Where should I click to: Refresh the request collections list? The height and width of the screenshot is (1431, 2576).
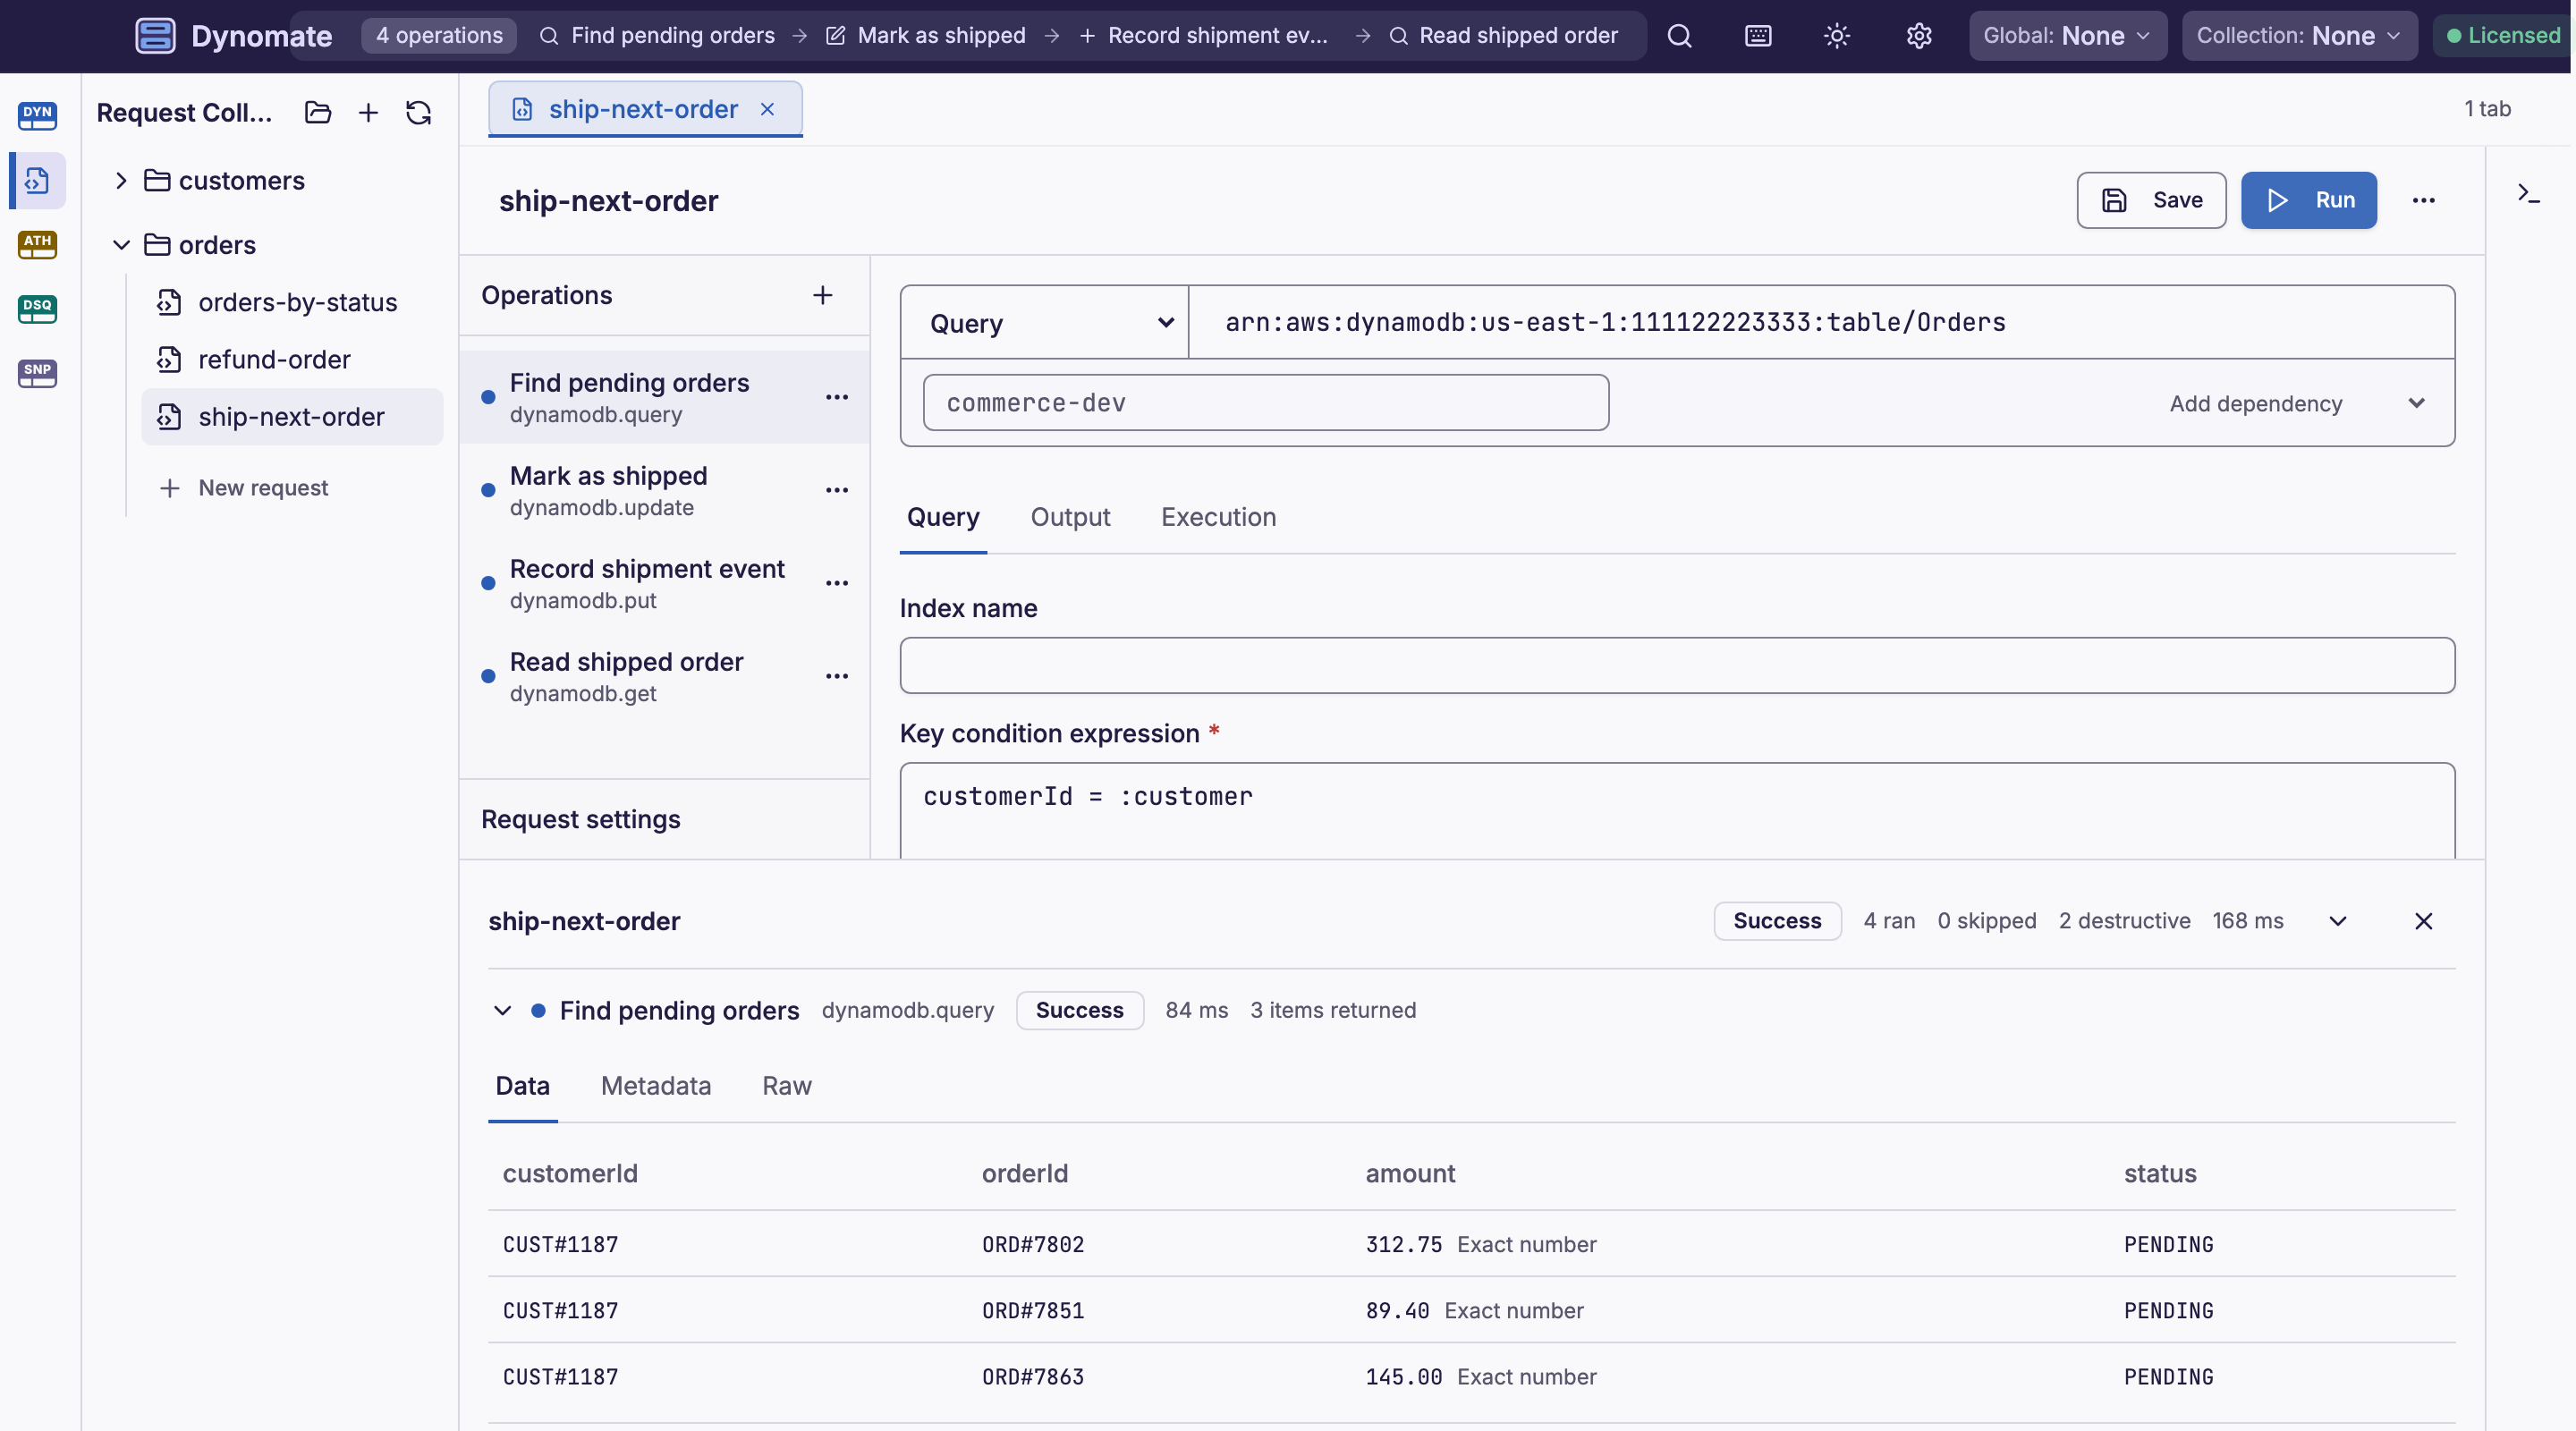tap(418, 113)
